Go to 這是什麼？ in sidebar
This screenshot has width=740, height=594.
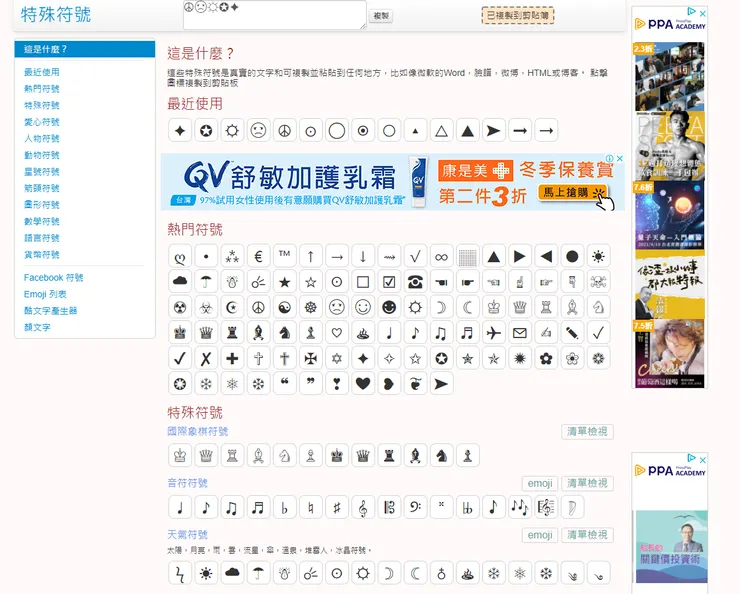(85, 49)
